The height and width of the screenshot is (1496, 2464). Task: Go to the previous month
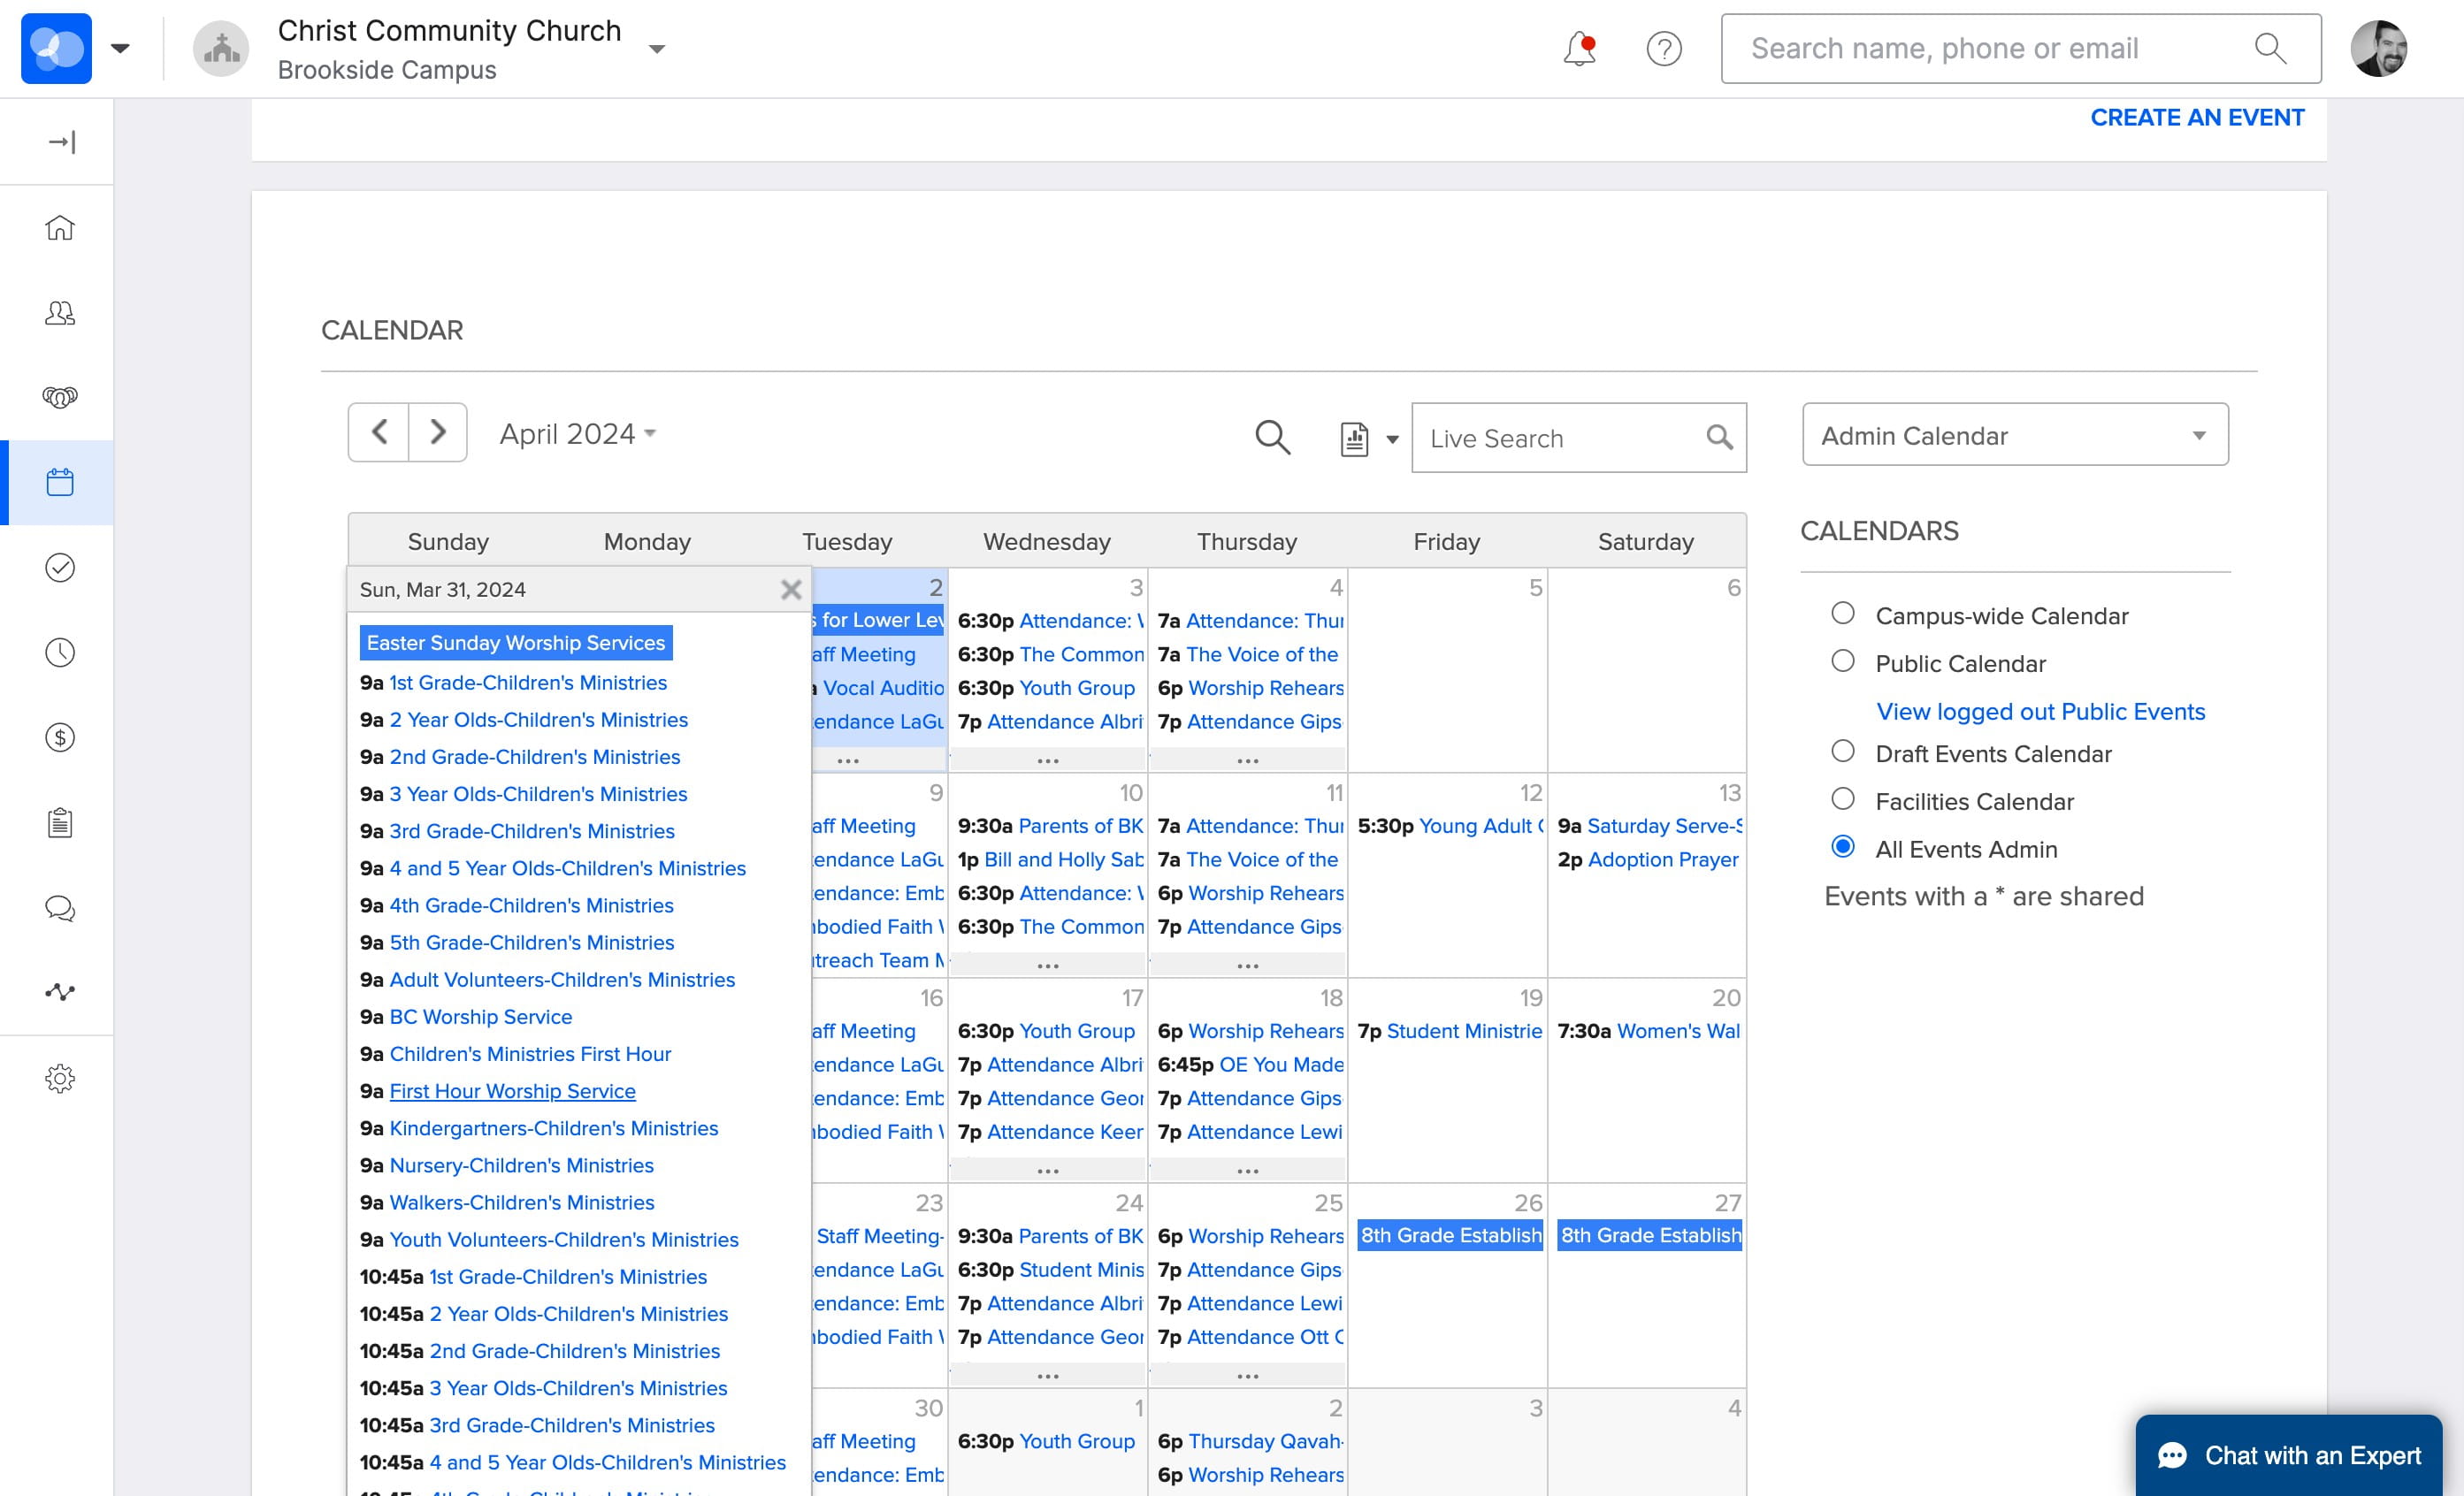379,432
